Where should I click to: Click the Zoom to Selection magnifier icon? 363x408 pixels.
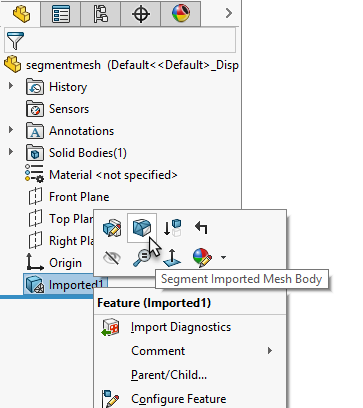(x=142, y=258)
